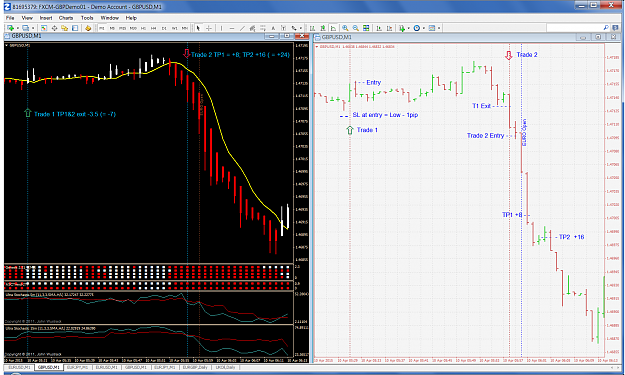Image resolution: width=625 pixels, height=375 pixels.
Task: Tile chart windows with grid icon
Action: (366, 28)
